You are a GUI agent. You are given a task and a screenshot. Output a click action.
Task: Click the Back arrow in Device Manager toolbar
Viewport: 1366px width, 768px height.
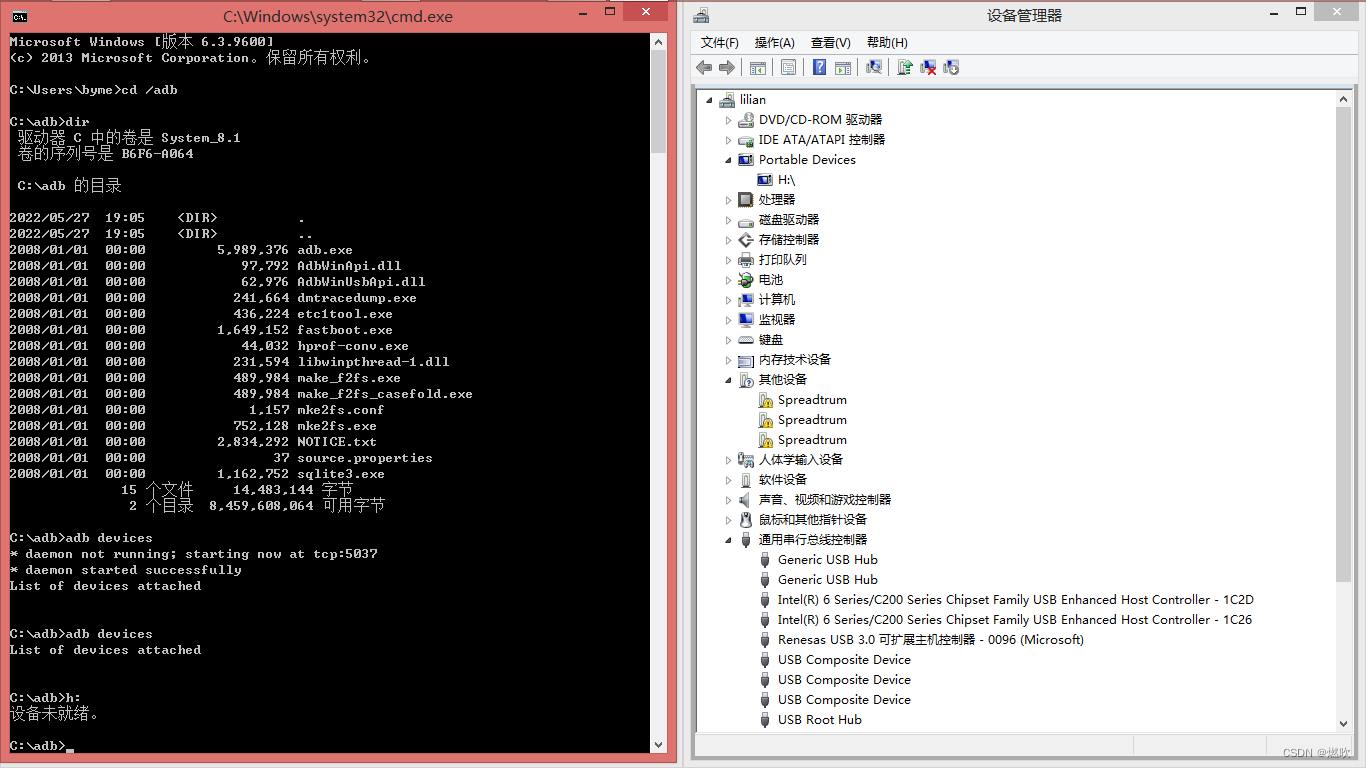click(704, 67)
